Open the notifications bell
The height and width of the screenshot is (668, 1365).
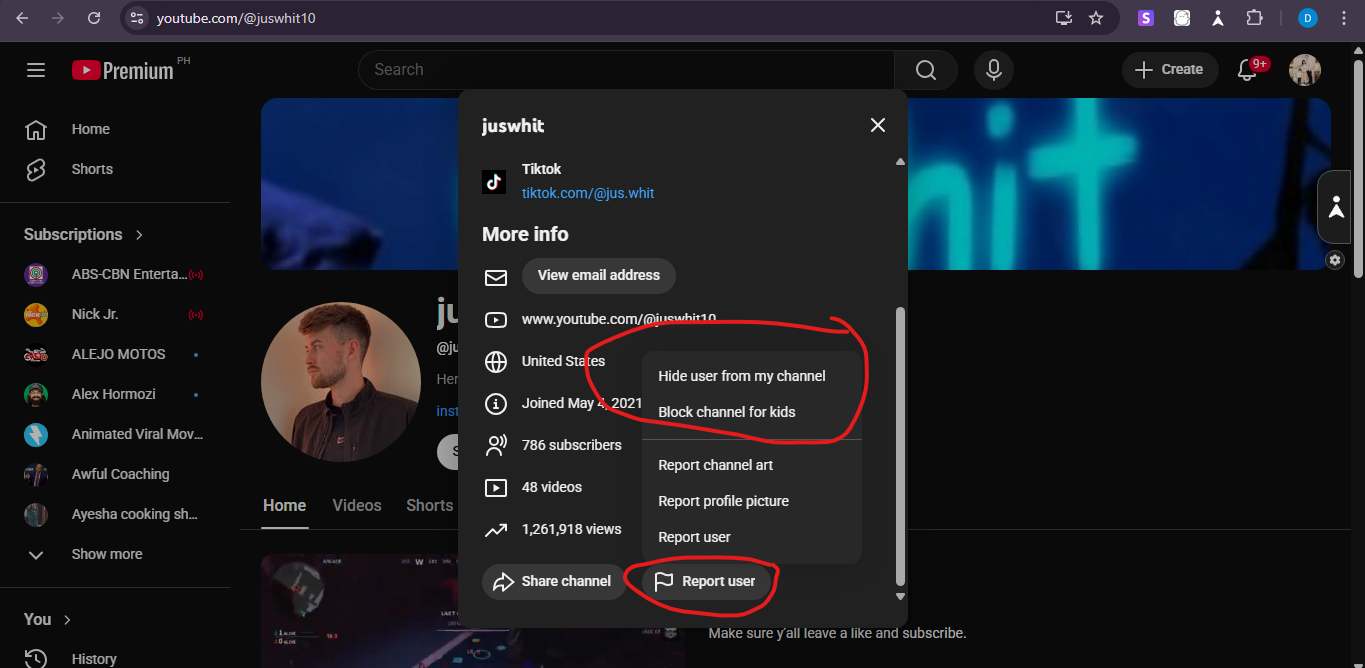(1248, 69)
